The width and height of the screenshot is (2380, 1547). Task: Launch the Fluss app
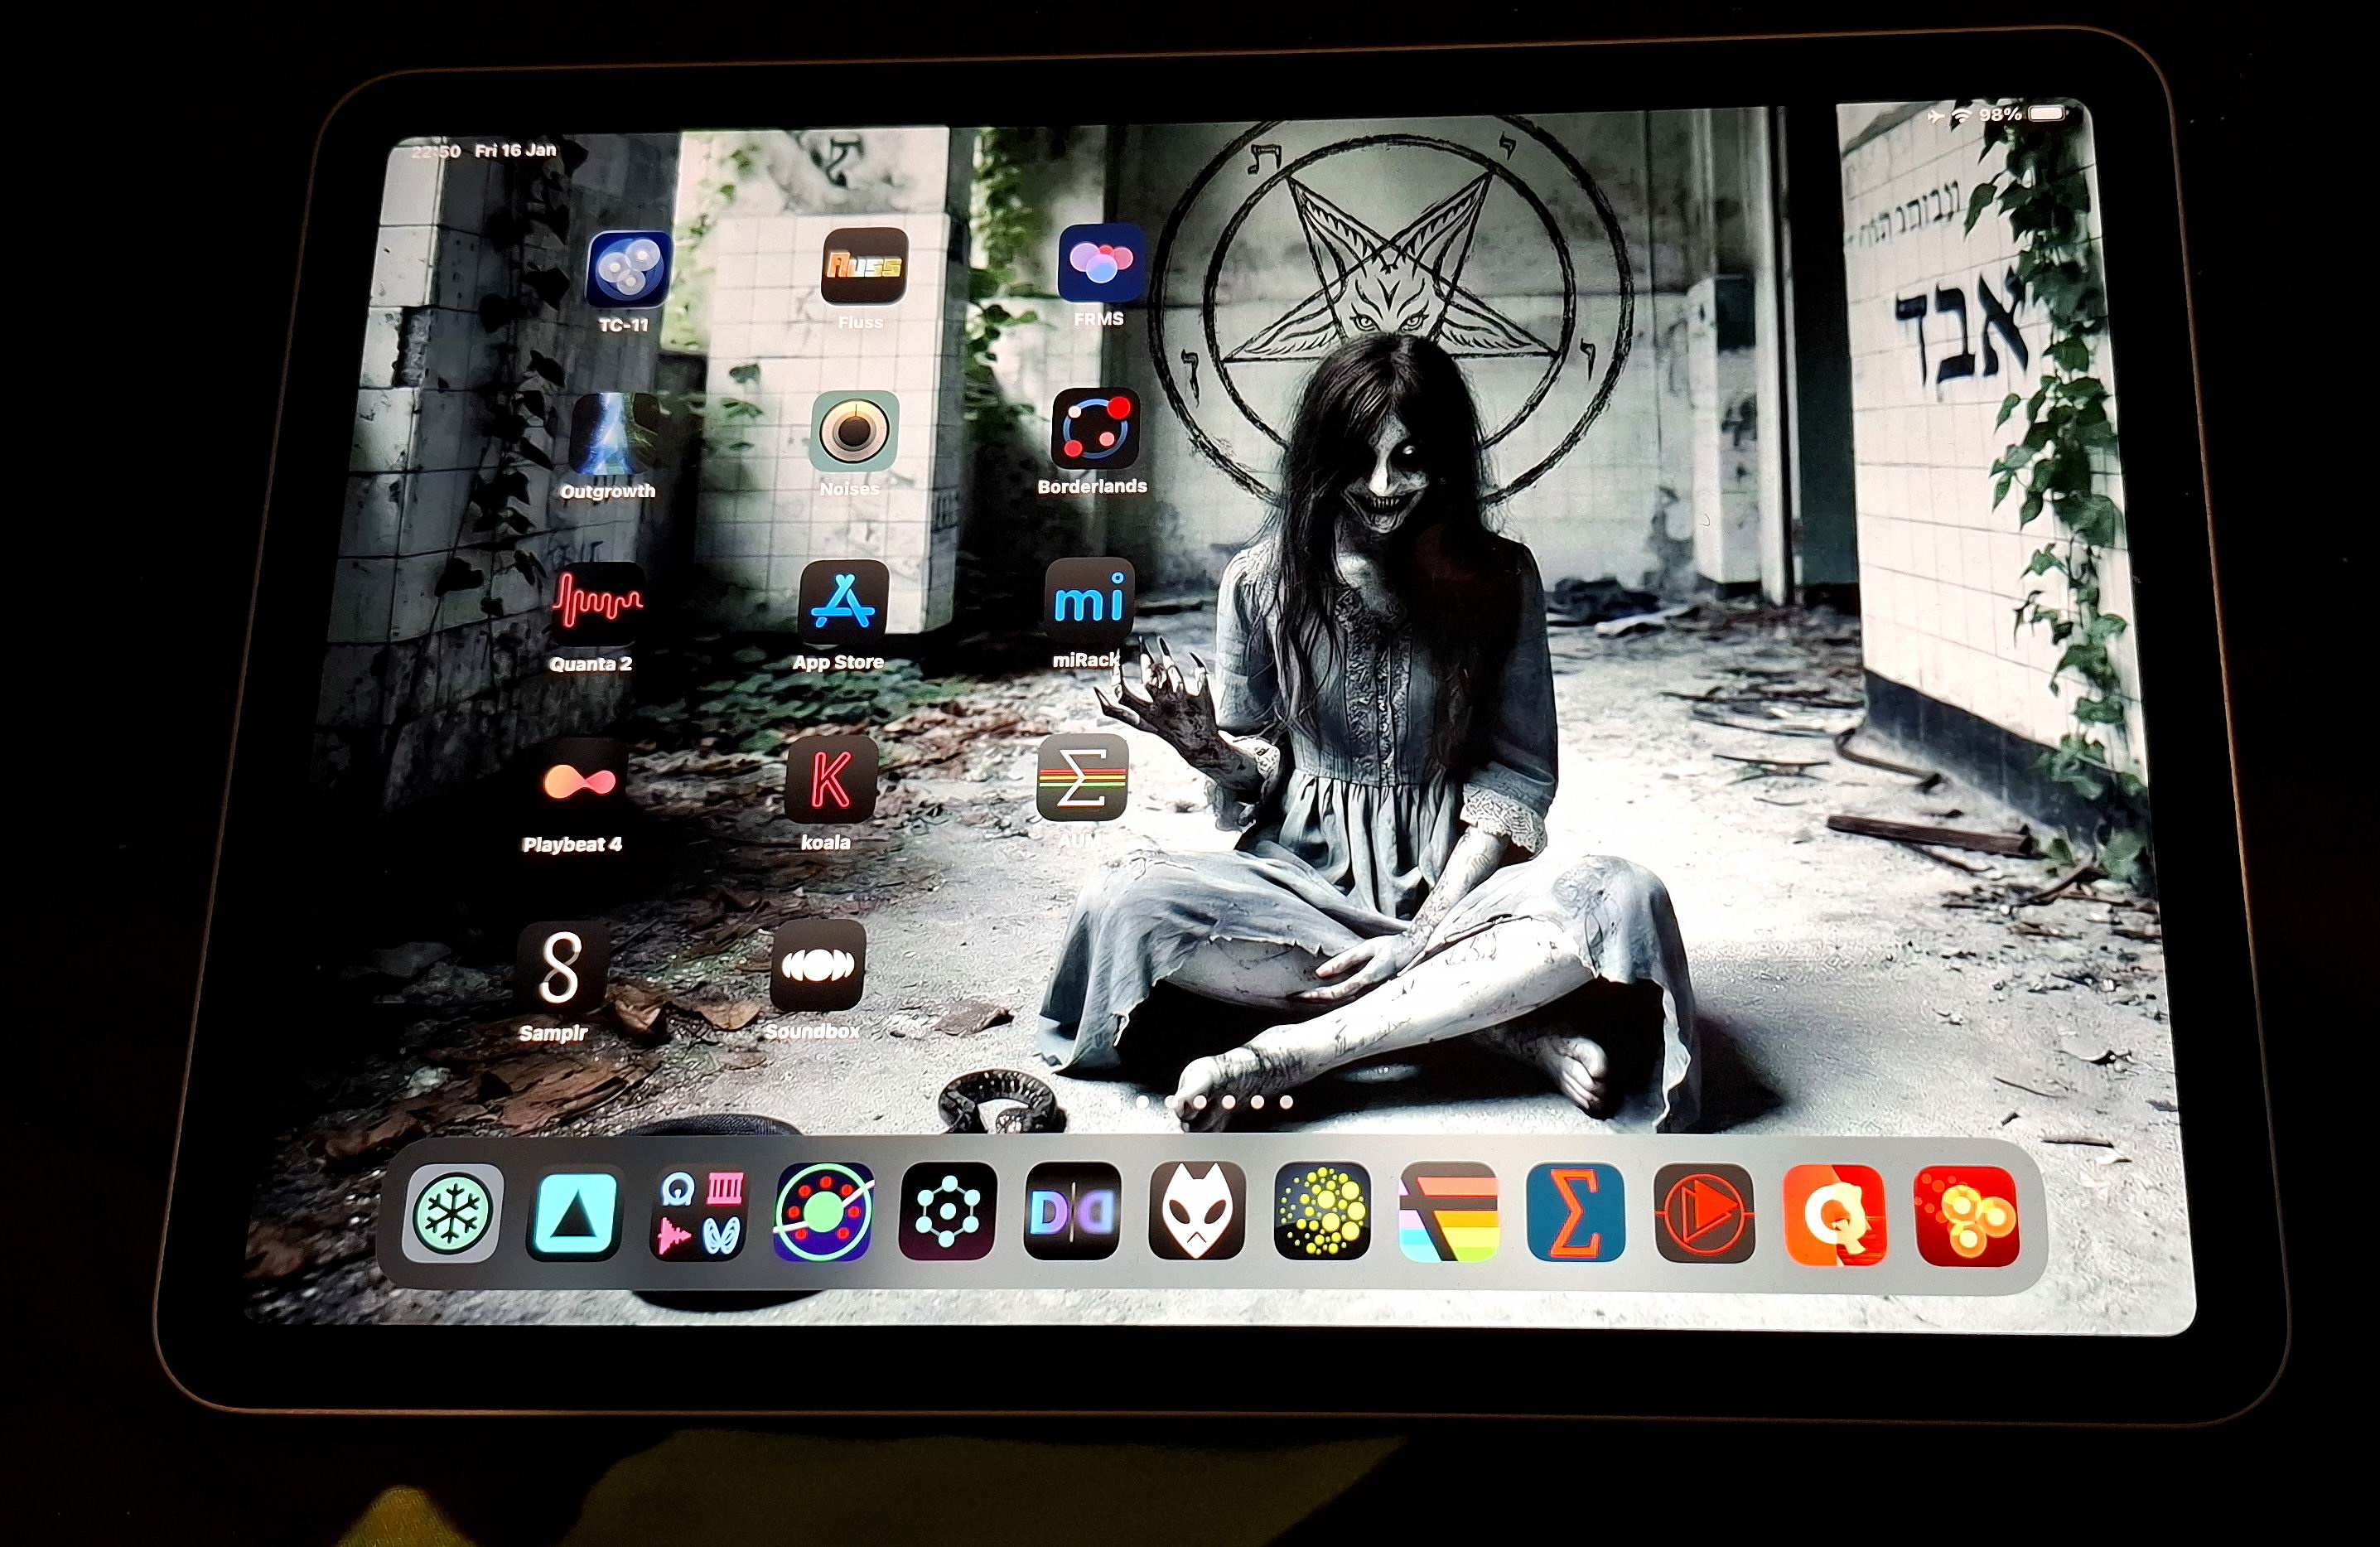(863, 265)
